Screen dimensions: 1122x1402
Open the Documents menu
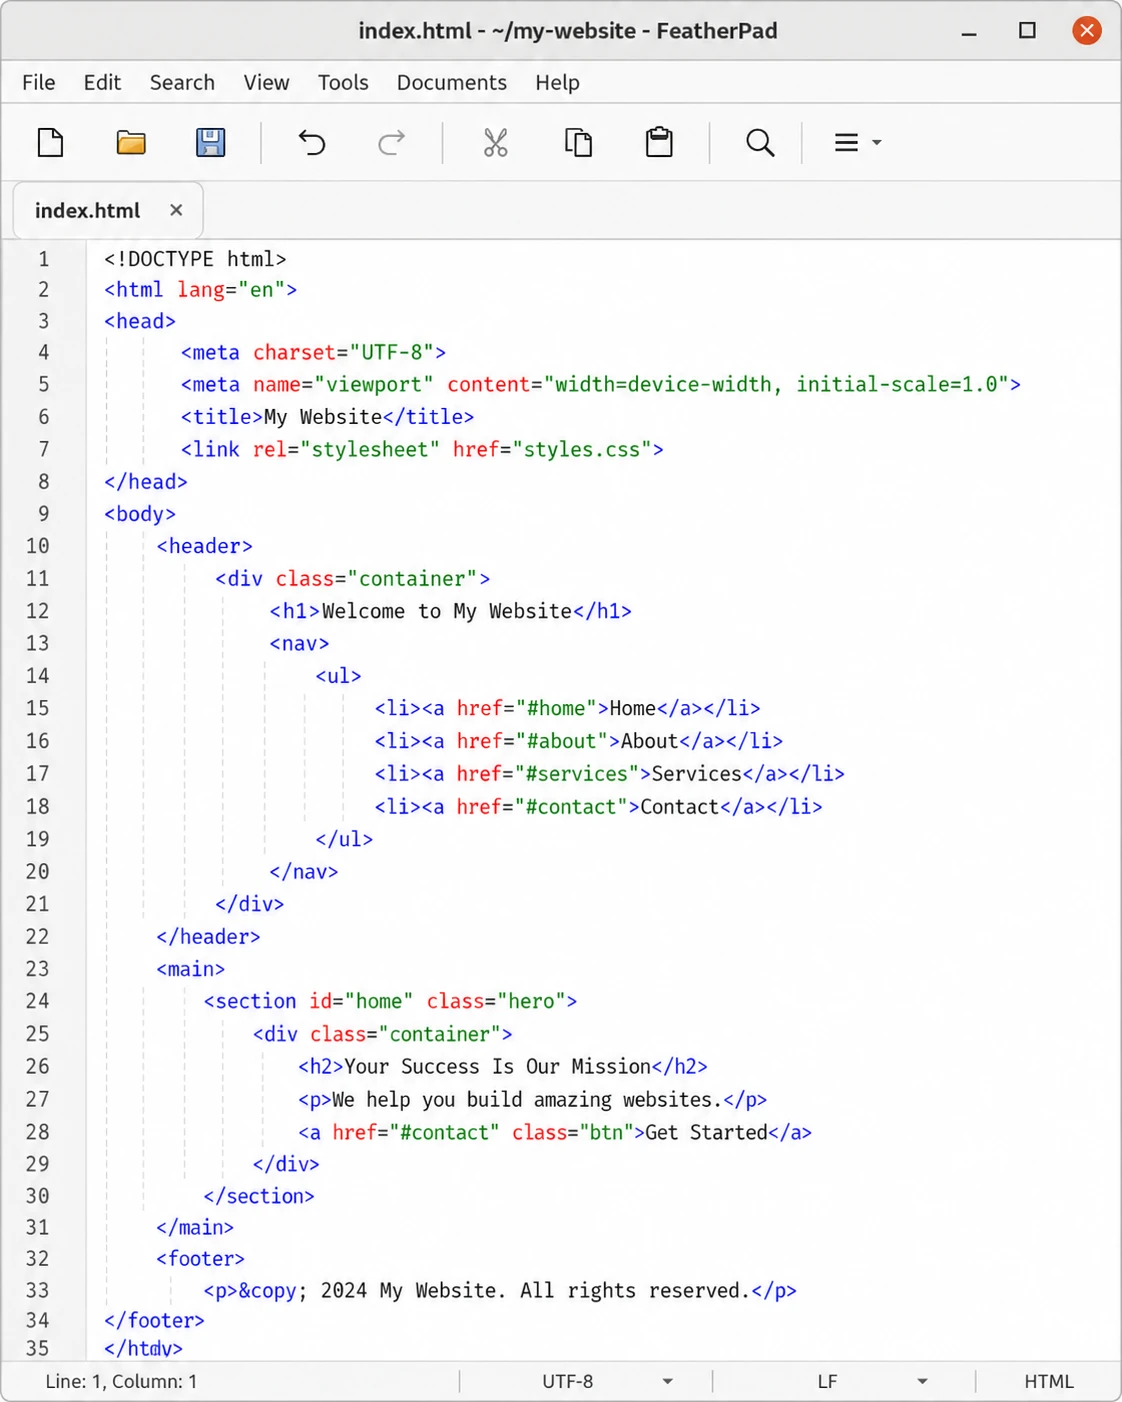click(452, 83)
